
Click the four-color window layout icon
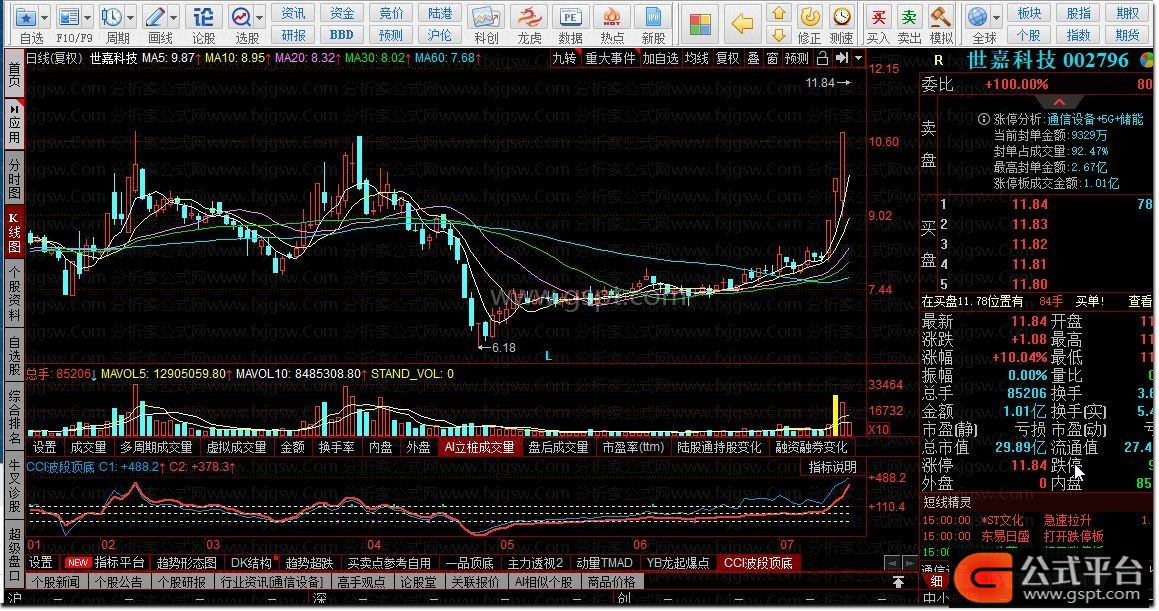tap(699, 24)
